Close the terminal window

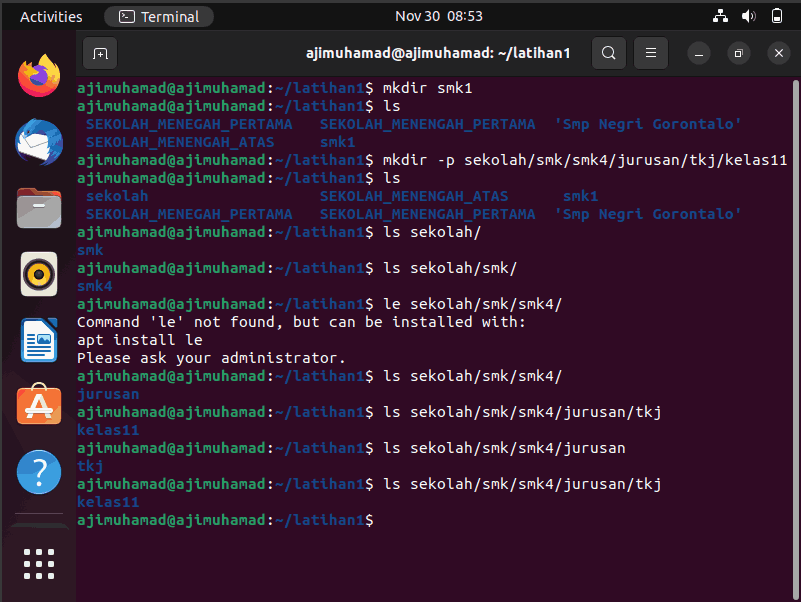pos(779,53)
